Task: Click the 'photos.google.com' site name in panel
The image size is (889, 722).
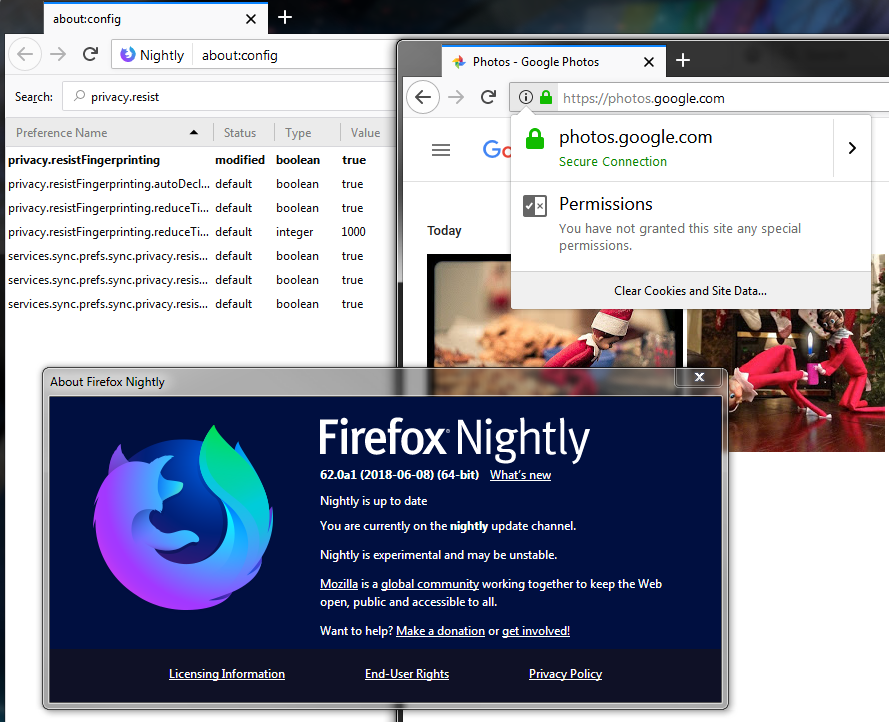Action: (636, 137)
